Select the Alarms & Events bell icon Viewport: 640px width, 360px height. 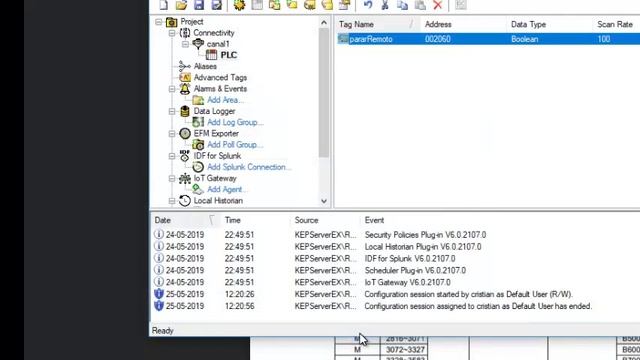pyautogui.click(x=185, y=89)
